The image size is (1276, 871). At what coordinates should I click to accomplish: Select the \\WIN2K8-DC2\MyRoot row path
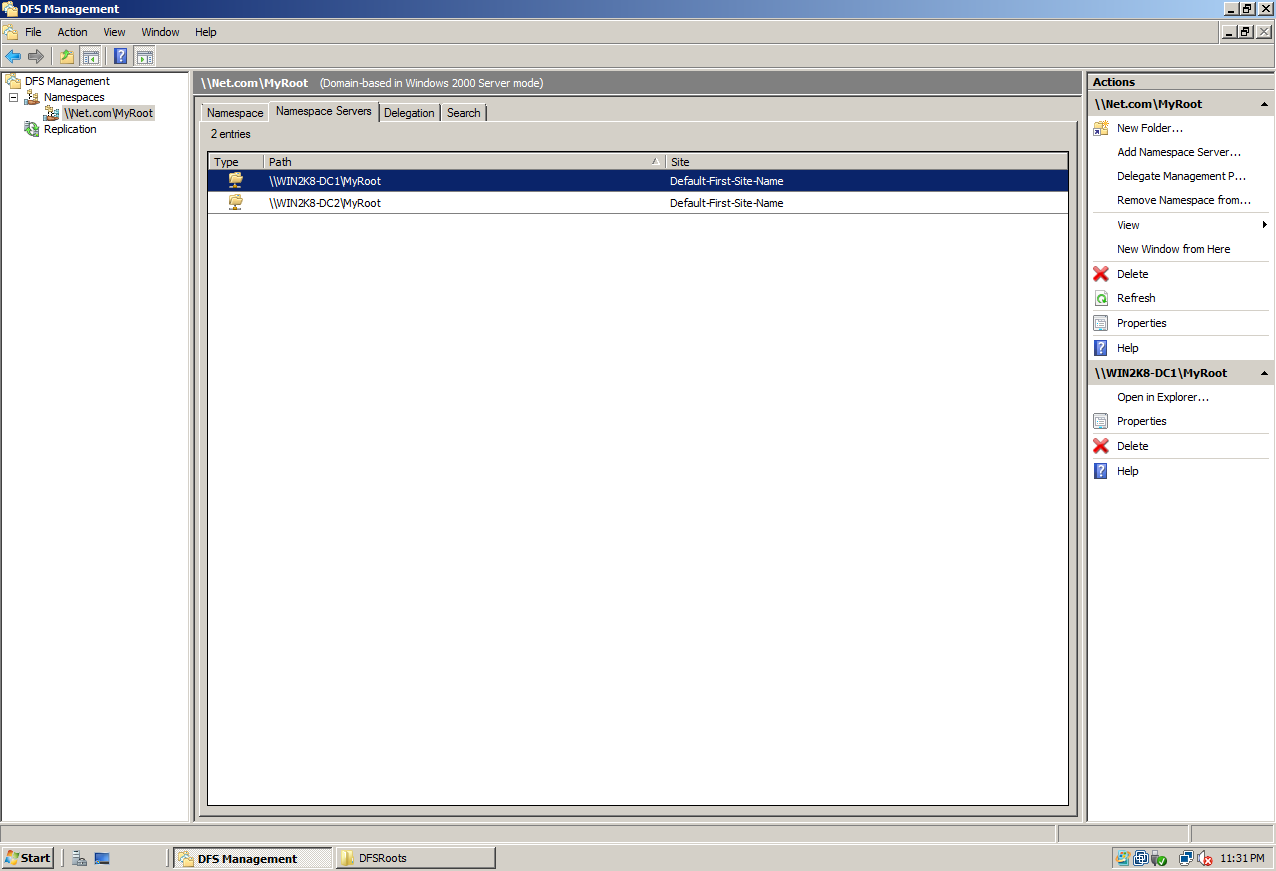[325, 203]
